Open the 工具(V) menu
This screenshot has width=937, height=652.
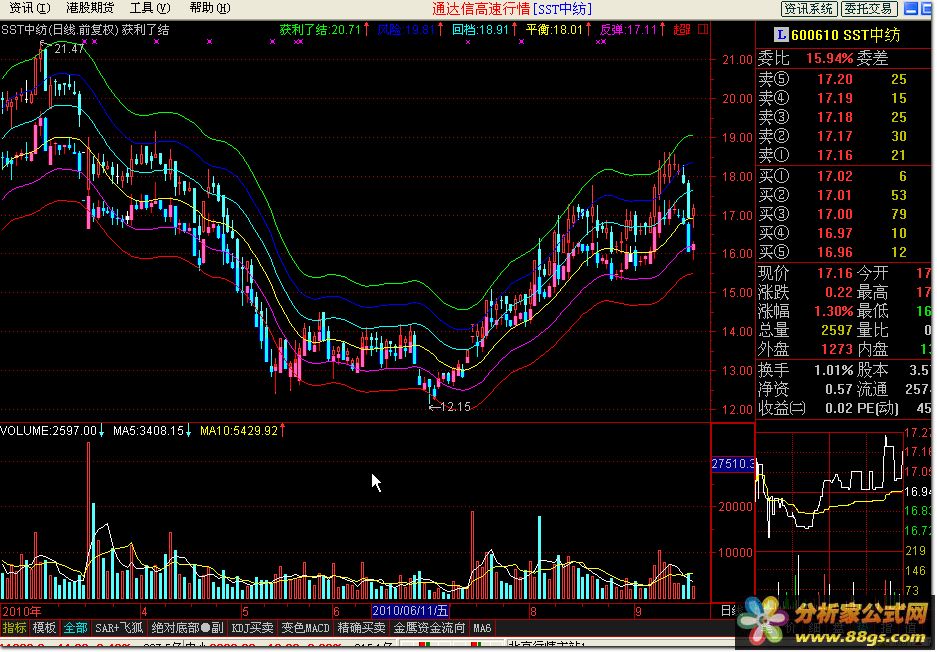(x=149, y=8)
